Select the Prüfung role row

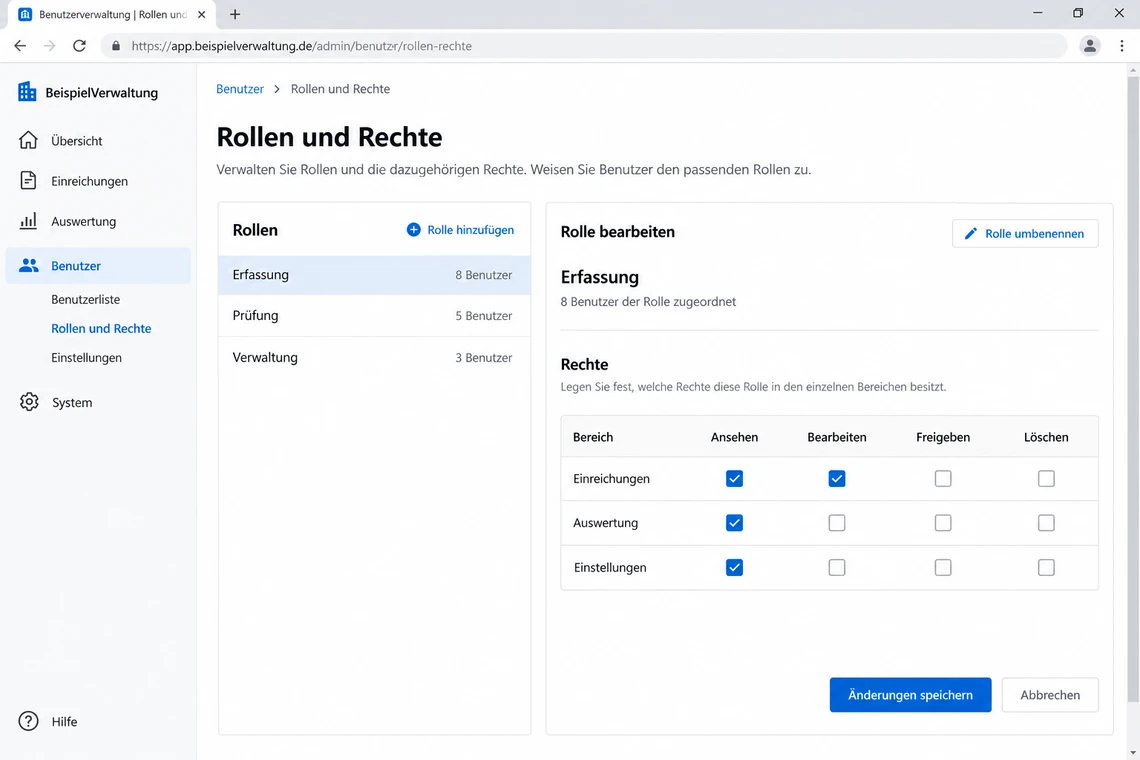tap(374, 316)
